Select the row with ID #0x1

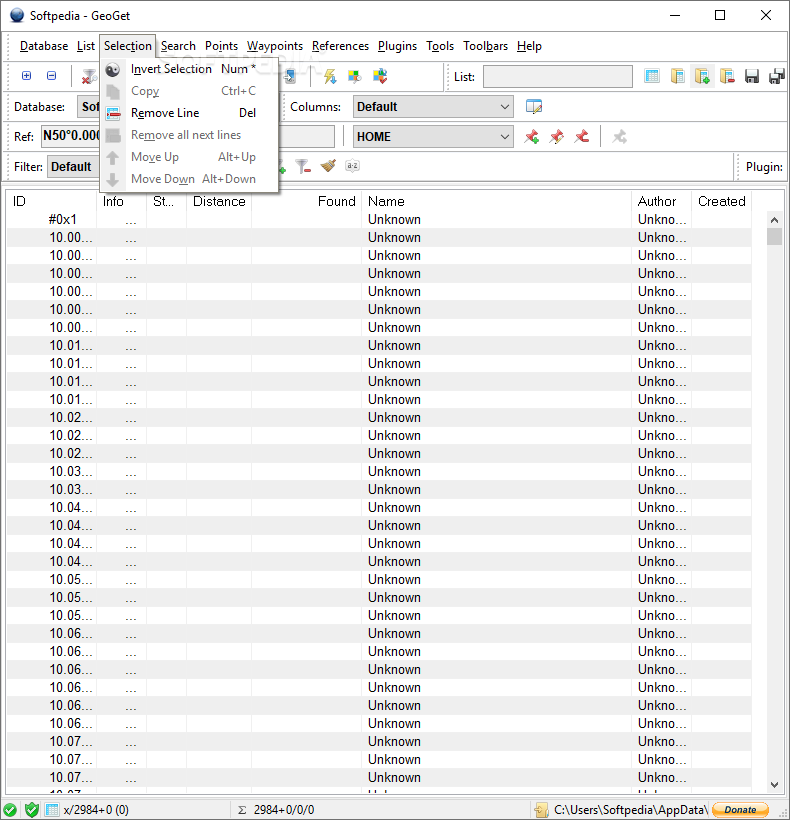coord(379,220)
